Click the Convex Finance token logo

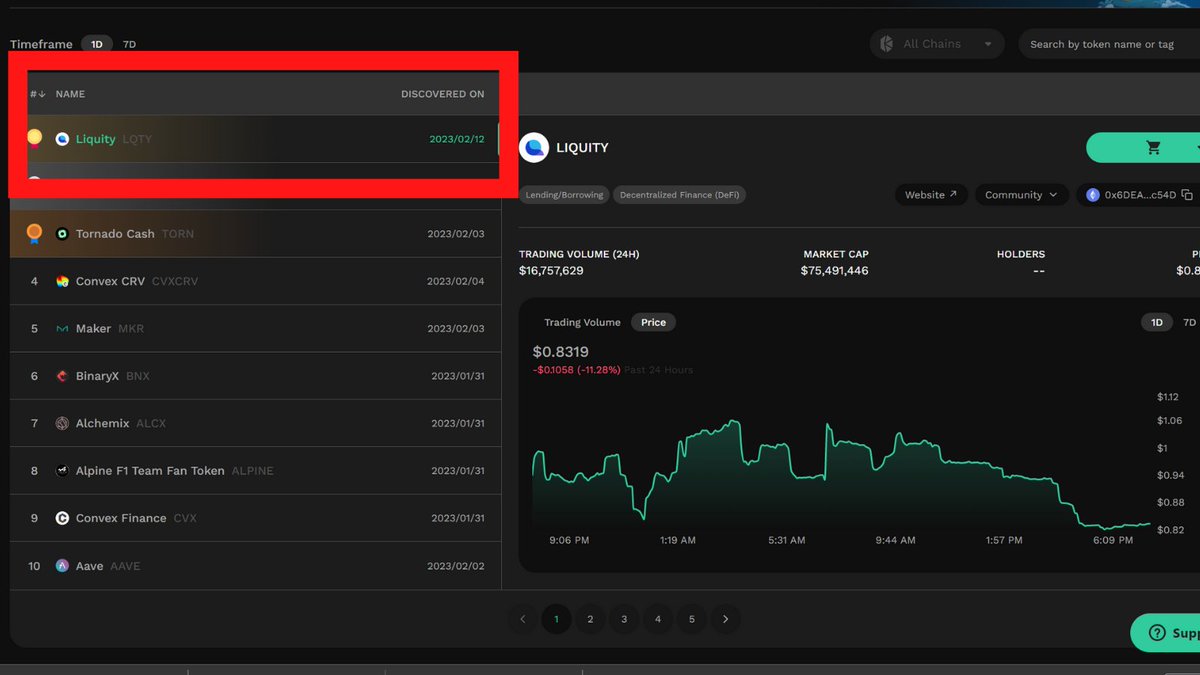[x=62, y=519]
